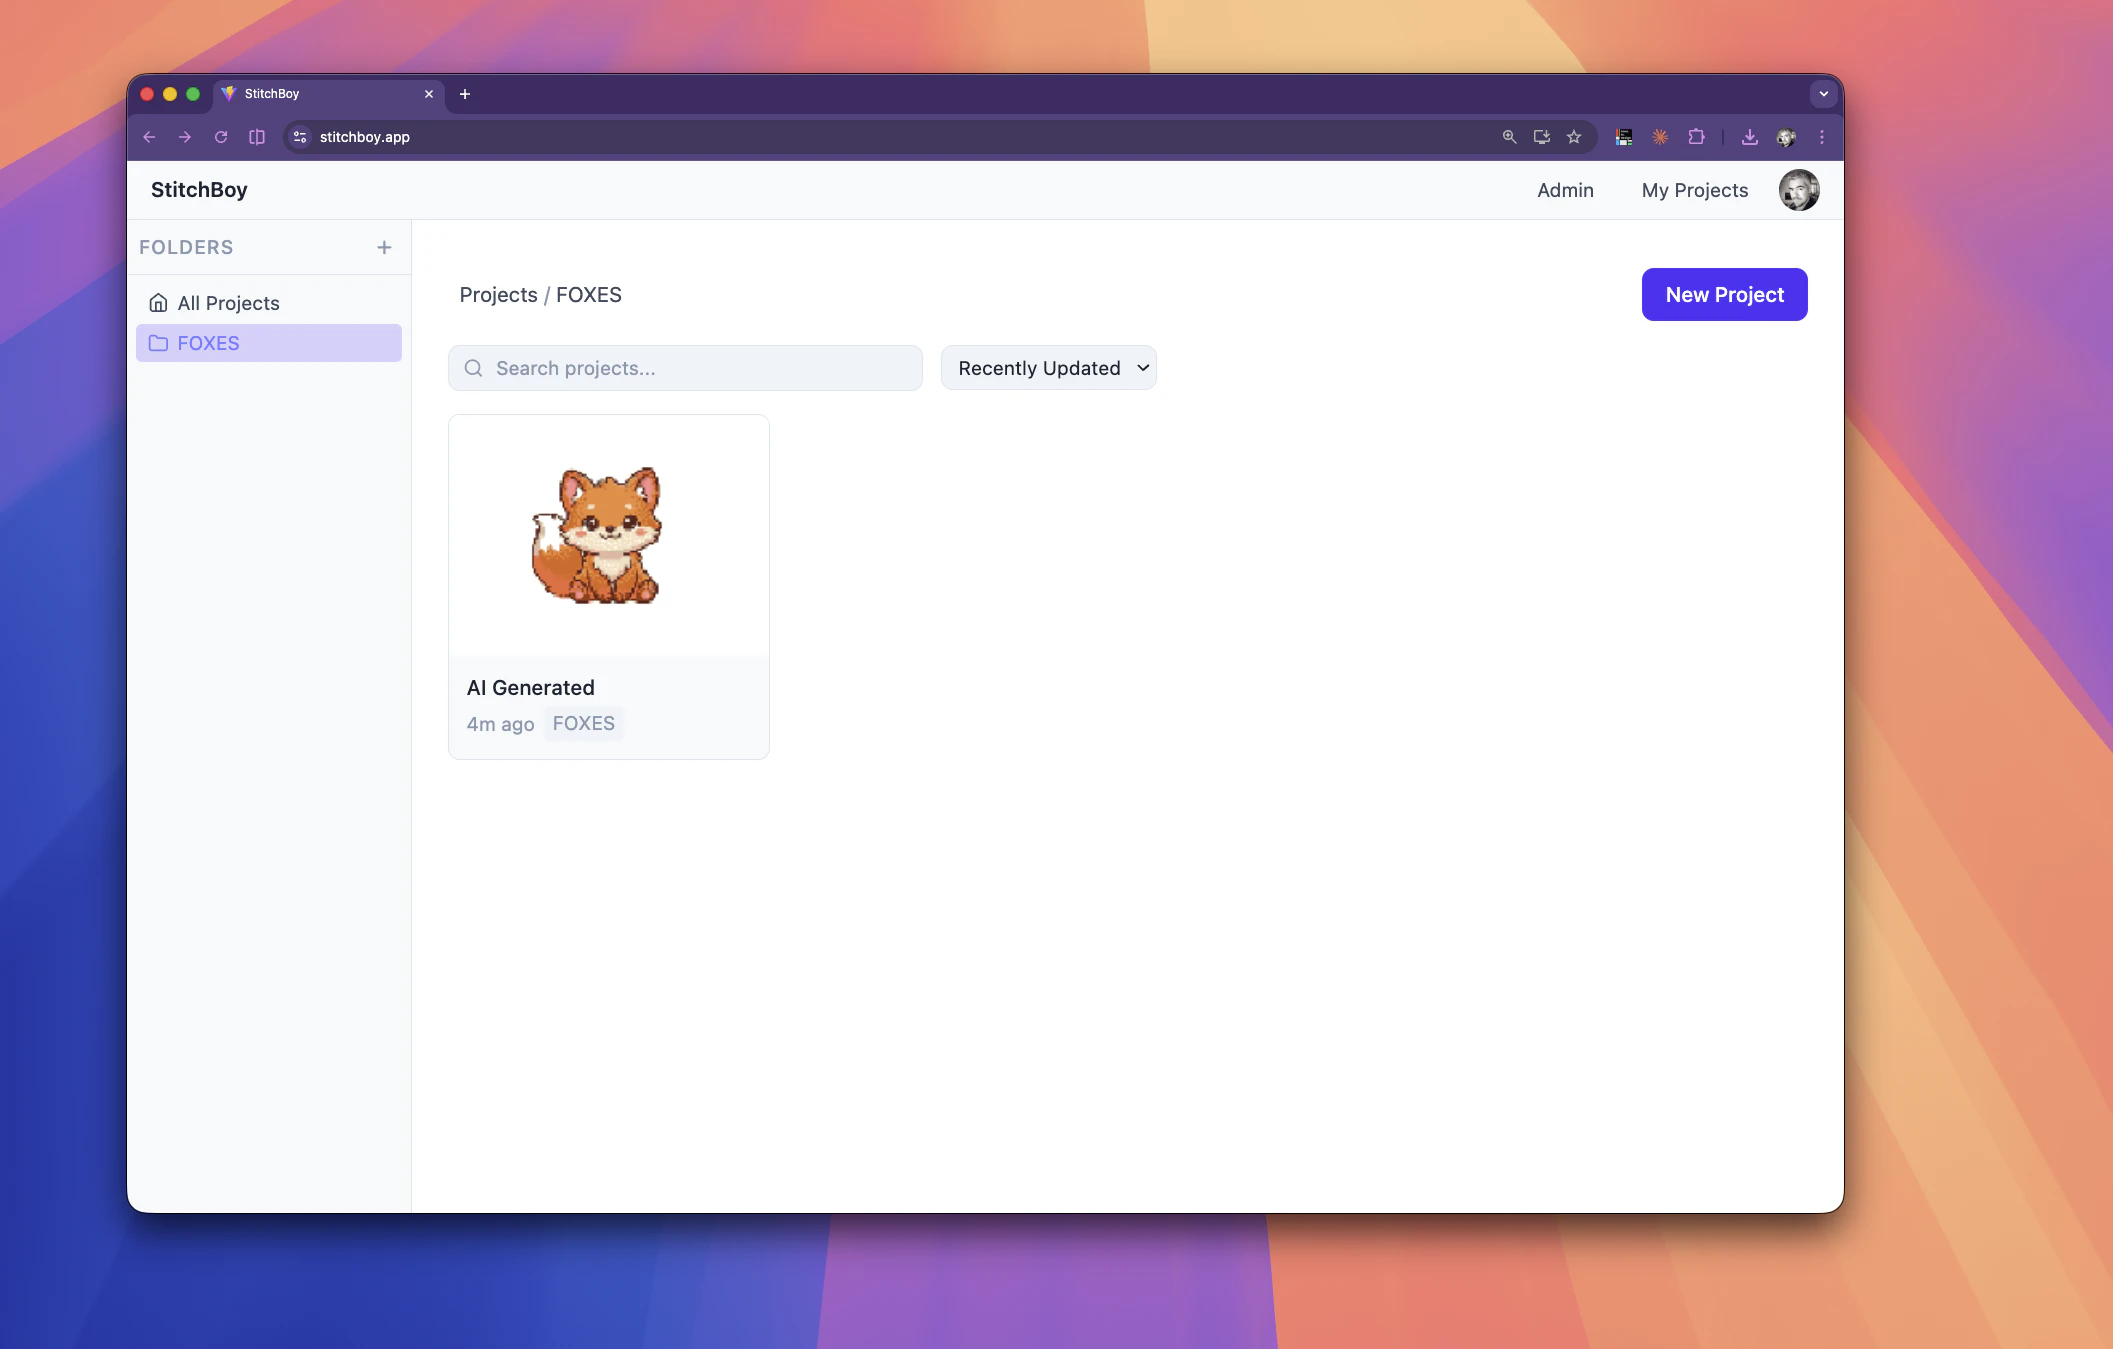2113x1349 pixels.
Task: Open the browser extensions puzzle icon
Action: (1696, 137)
